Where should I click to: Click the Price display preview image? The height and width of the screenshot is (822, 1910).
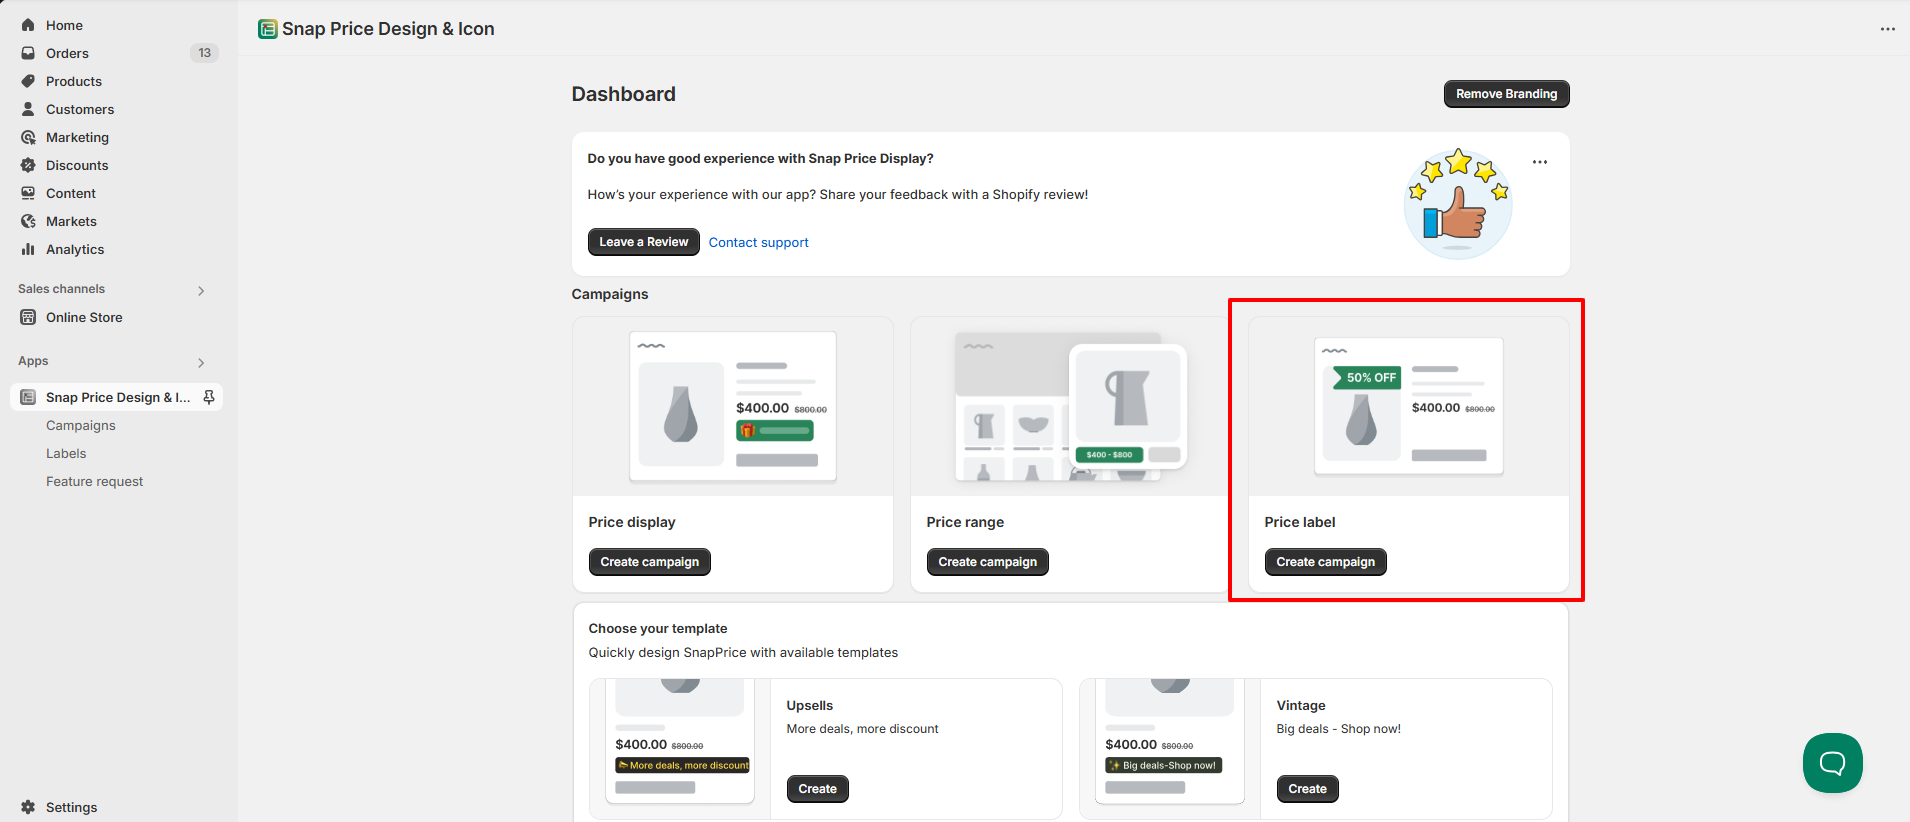[x=733, y=406]
